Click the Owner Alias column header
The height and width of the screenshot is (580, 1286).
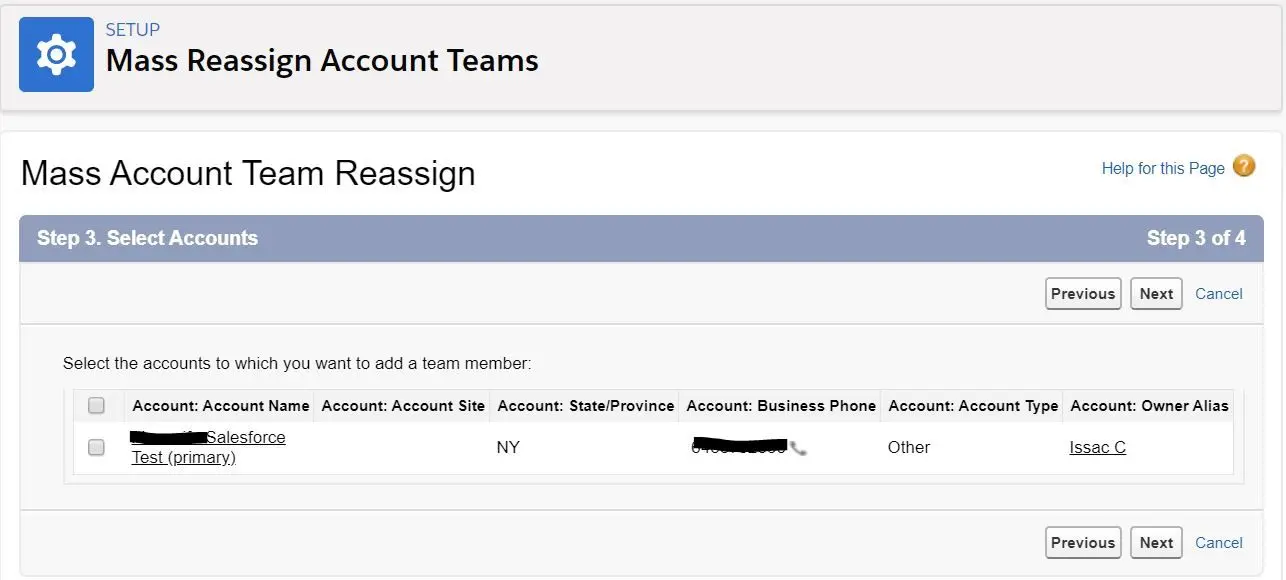pos(1149,405)
